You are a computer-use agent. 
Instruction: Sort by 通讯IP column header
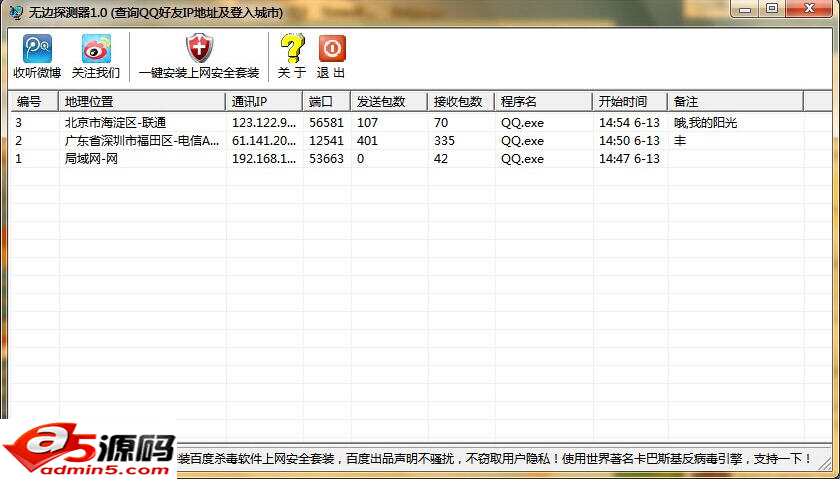click(x=264, y=101)
